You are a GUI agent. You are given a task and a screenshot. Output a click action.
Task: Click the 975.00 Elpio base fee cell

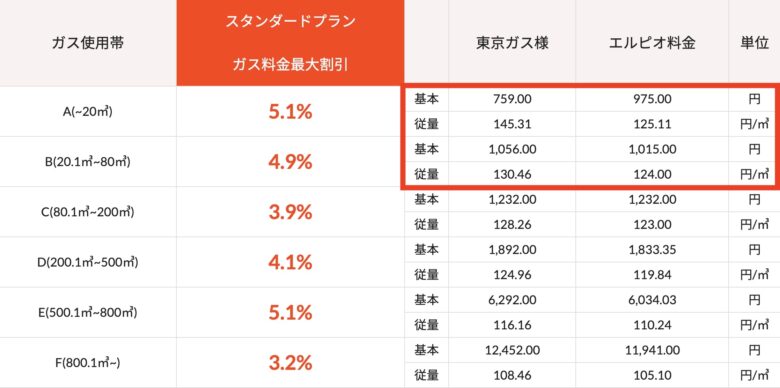pos(652,99)
